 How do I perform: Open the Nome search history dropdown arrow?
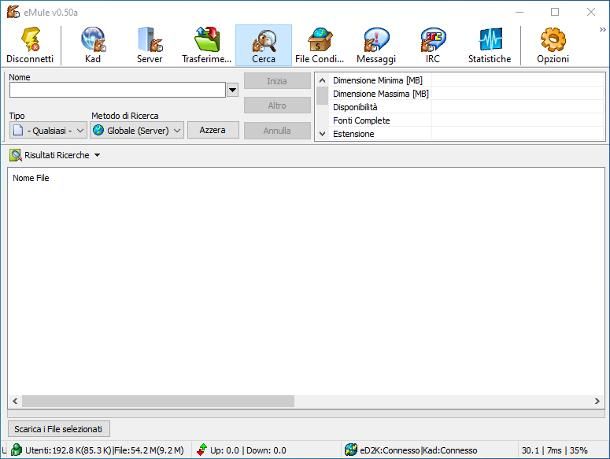click(232, 90)
